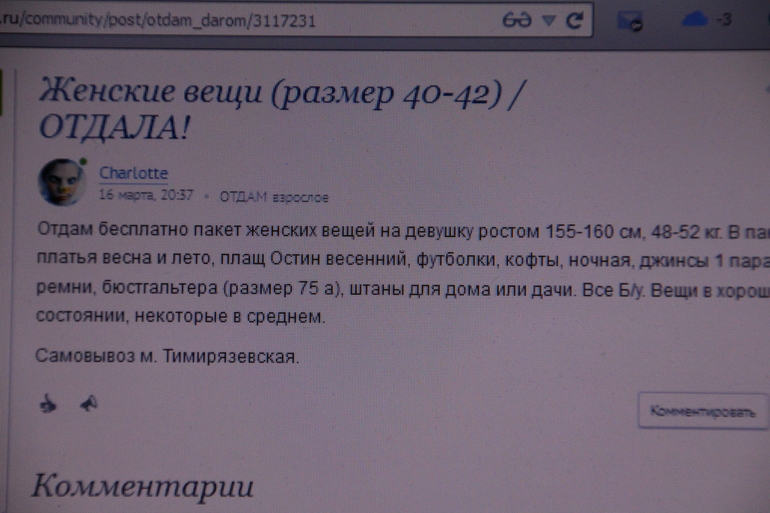Like the post with the thumbs-up icon

47,404
